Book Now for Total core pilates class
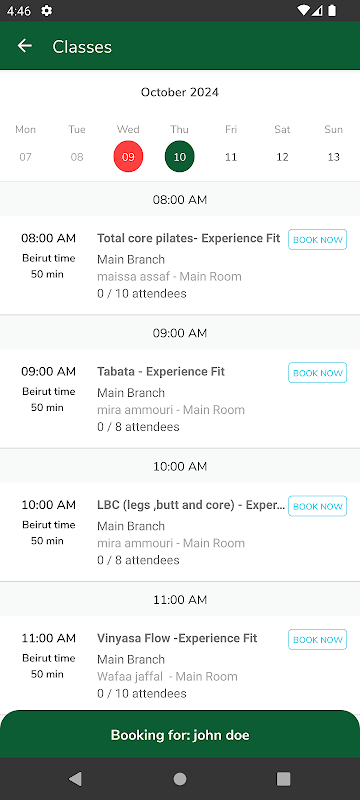Viewport: 360px width, 800px height. [x=318, y=240]
